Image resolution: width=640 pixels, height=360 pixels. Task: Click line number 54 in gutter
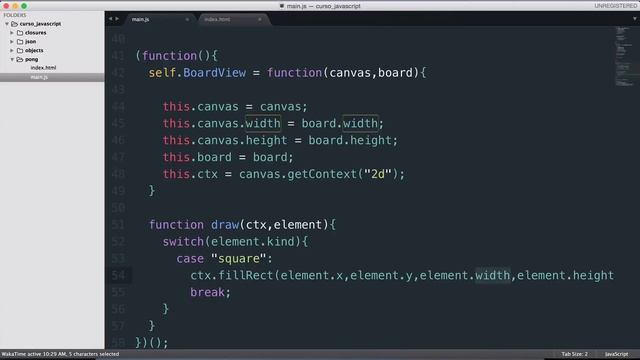point(118,276)
